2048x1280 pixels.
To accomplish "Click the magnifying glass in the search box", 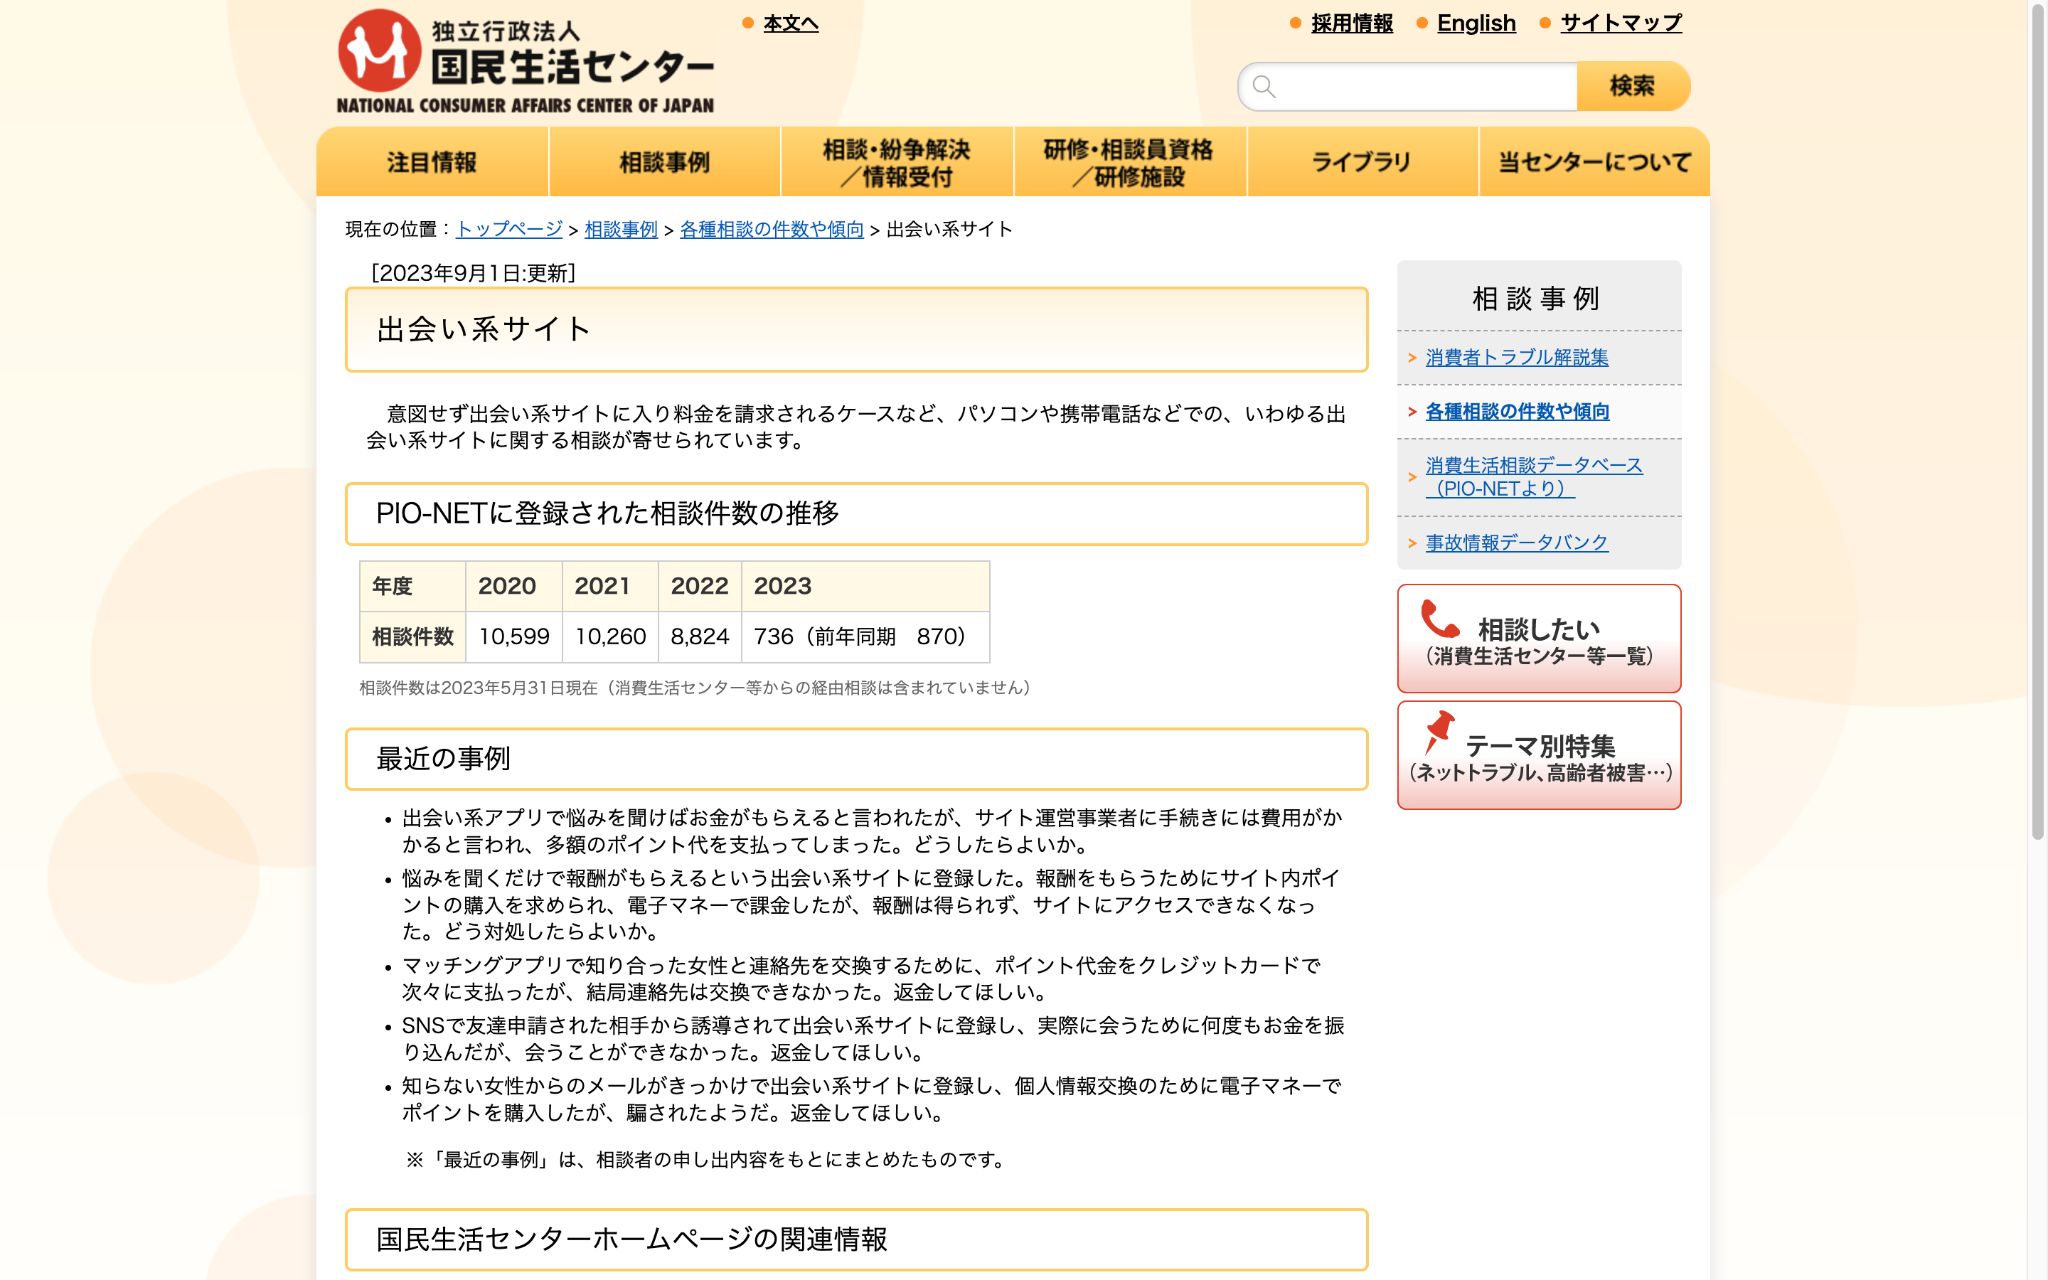I will pyautogui.click(x=1264, y=87).
